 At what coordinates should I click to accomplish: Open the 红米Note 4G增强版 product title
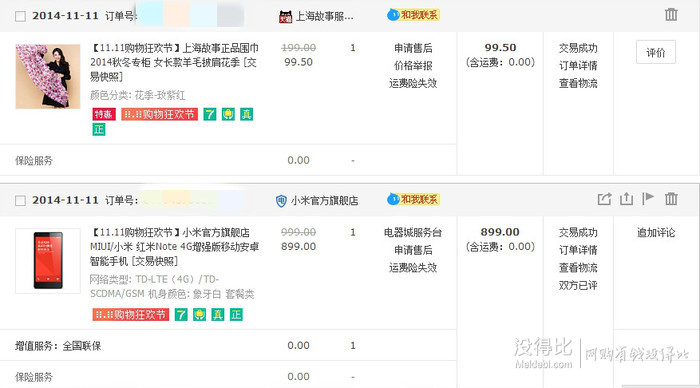175,246
